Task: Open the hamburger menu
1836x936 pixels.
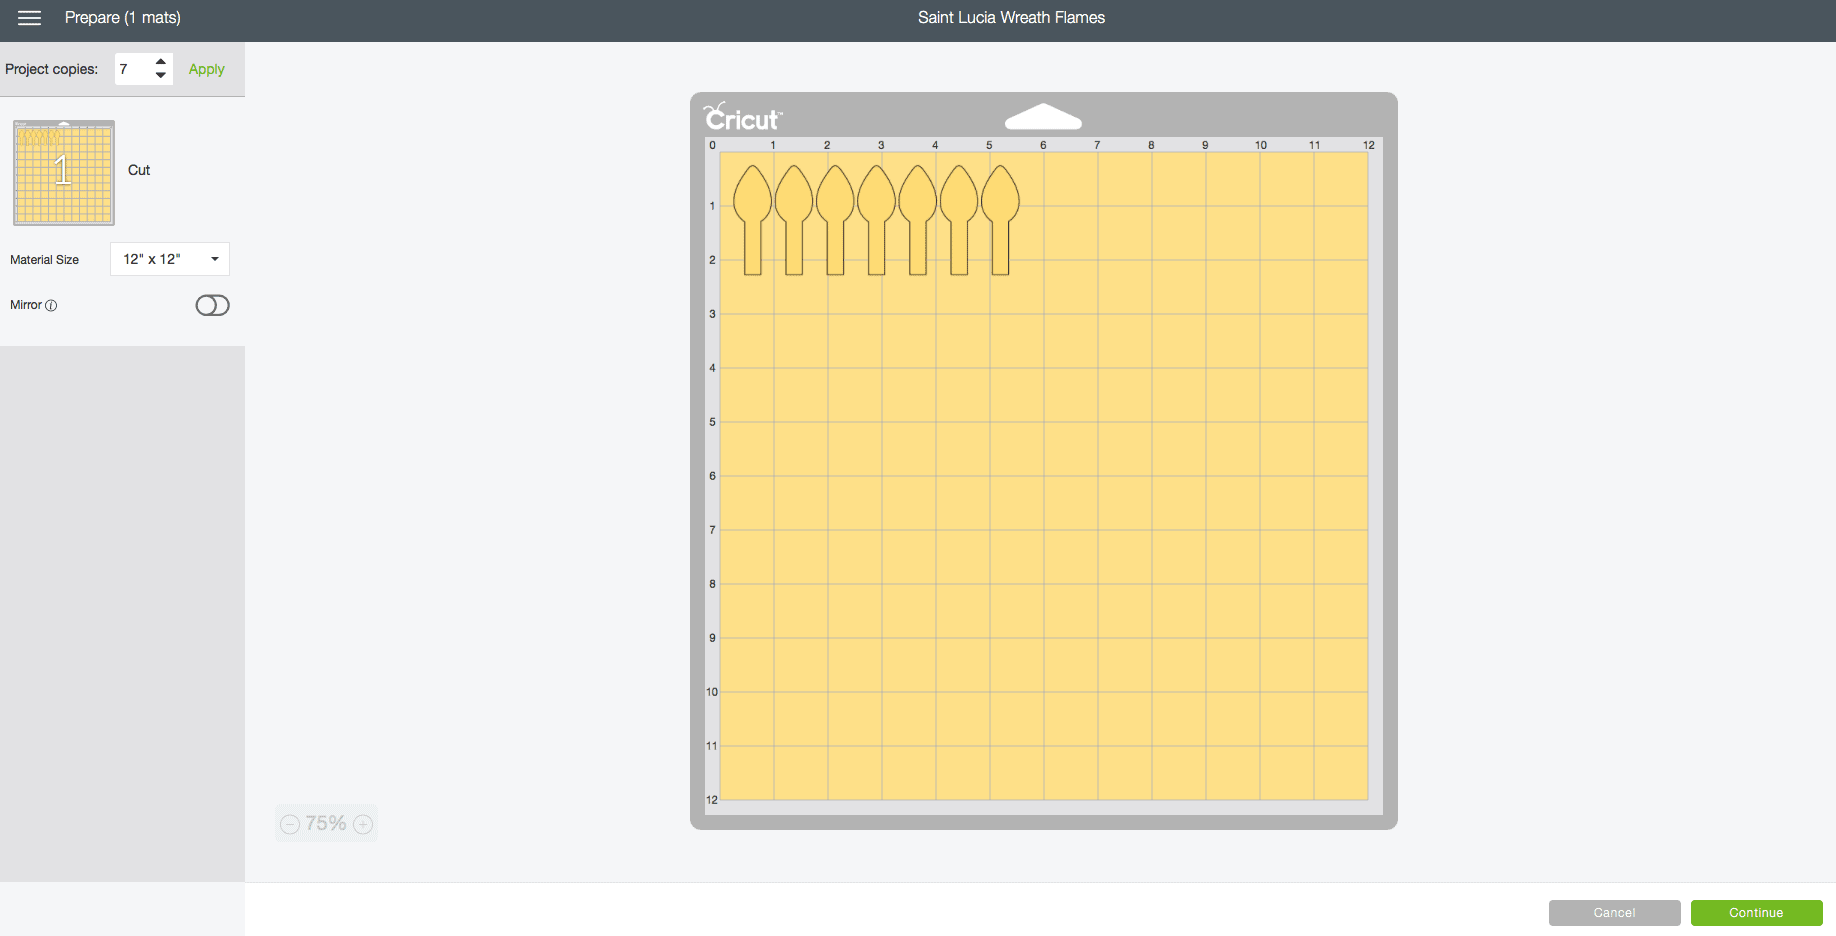Action: pos(29,18)
